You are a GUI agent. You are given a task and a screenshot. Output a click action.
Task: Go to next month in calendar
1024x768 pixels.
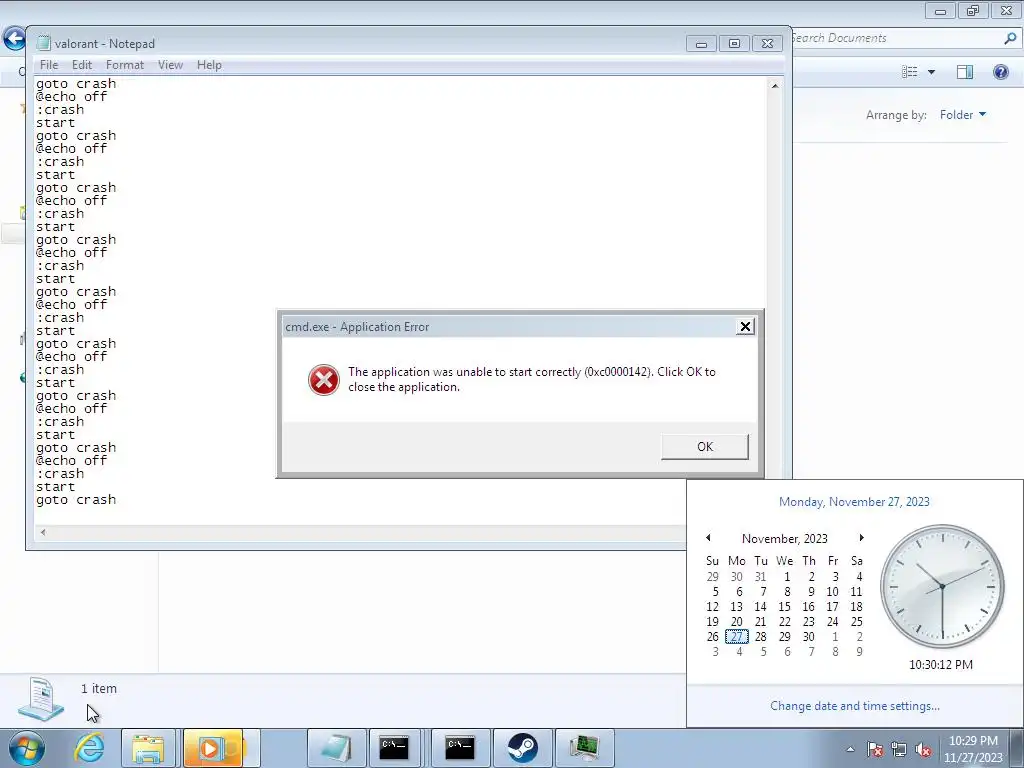861,538
